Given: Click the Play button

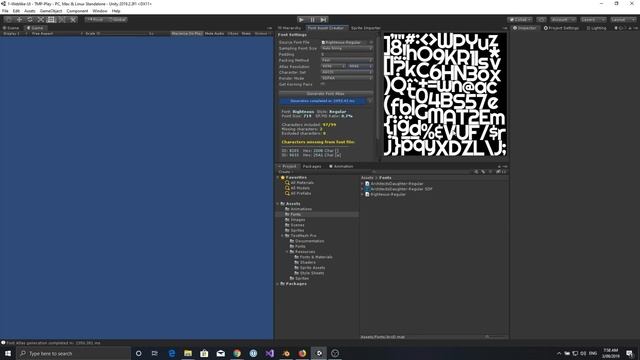Looking at the screenshot, I should click(301, 20).
